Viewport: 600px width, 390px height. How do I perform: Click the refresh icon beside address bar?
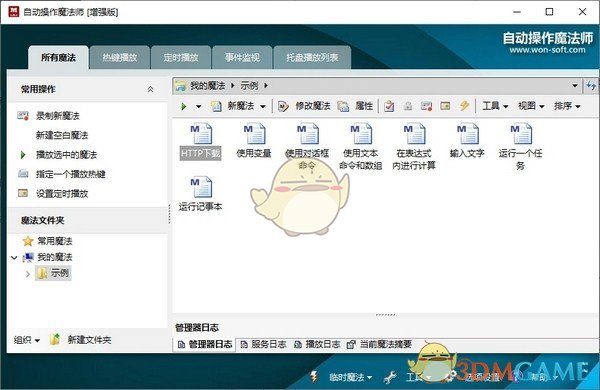click(x=590, y=86)
